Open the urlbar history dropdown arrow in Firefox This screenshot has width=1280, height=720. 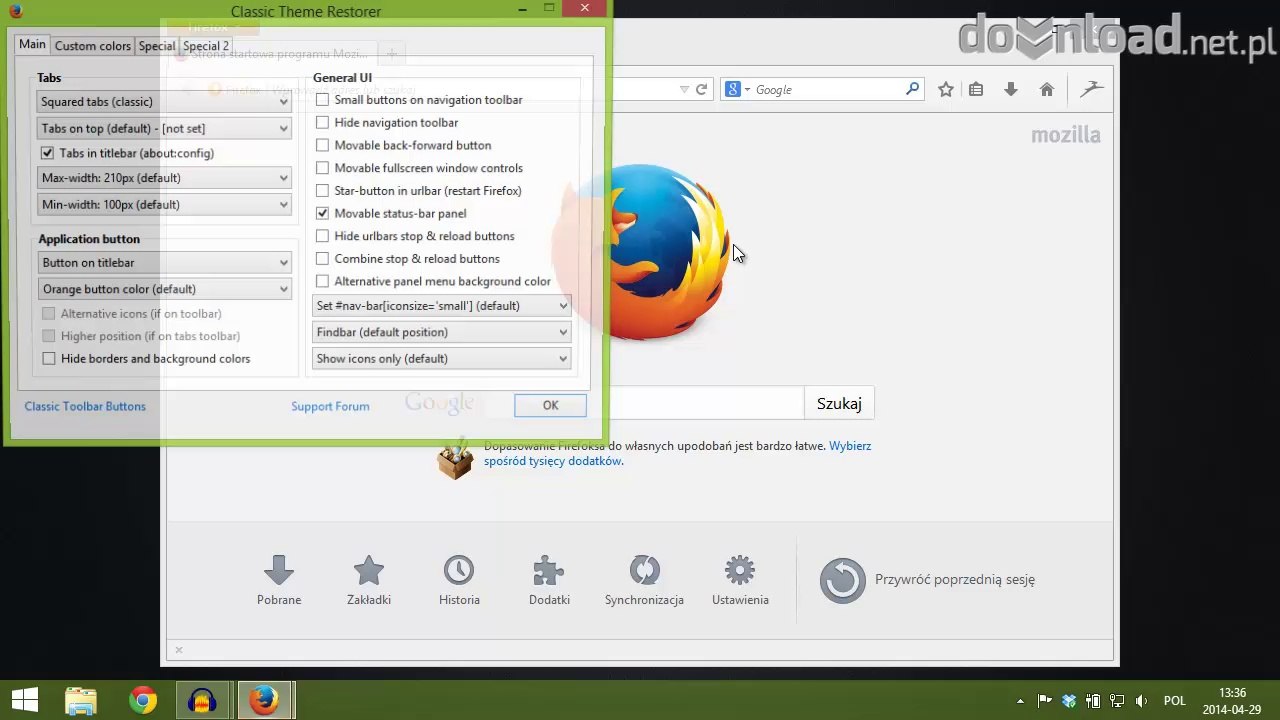[x=684, y=90]
